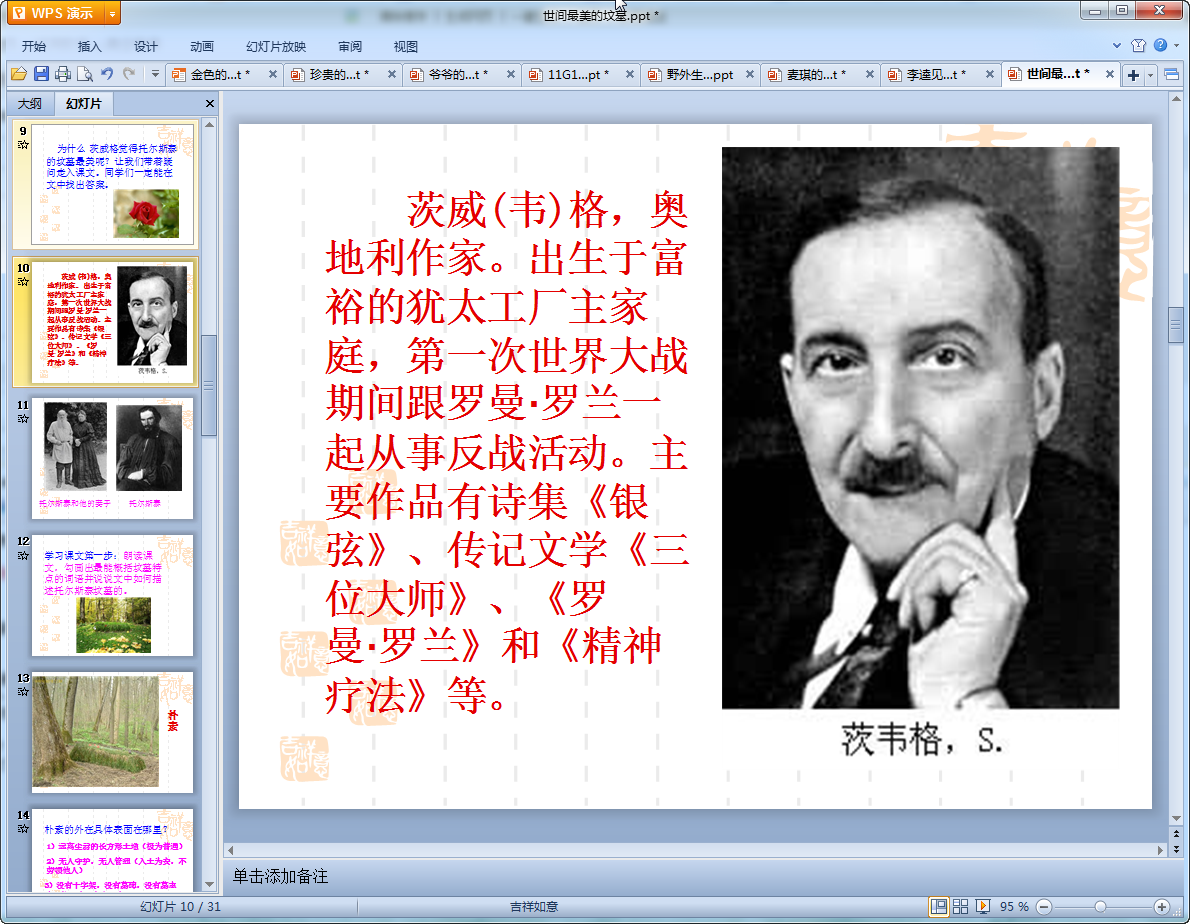Save the presentation with the floppy disk icon
1190x924 pixels.
tap(41, 74)
